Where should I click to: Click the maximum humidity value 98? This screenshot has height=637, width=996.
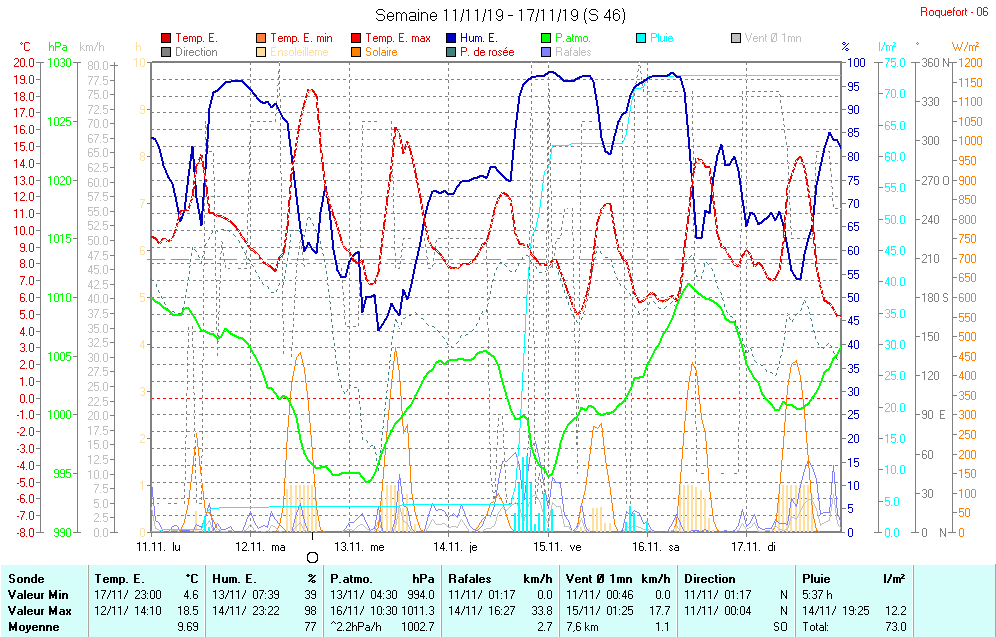(311, 611)
